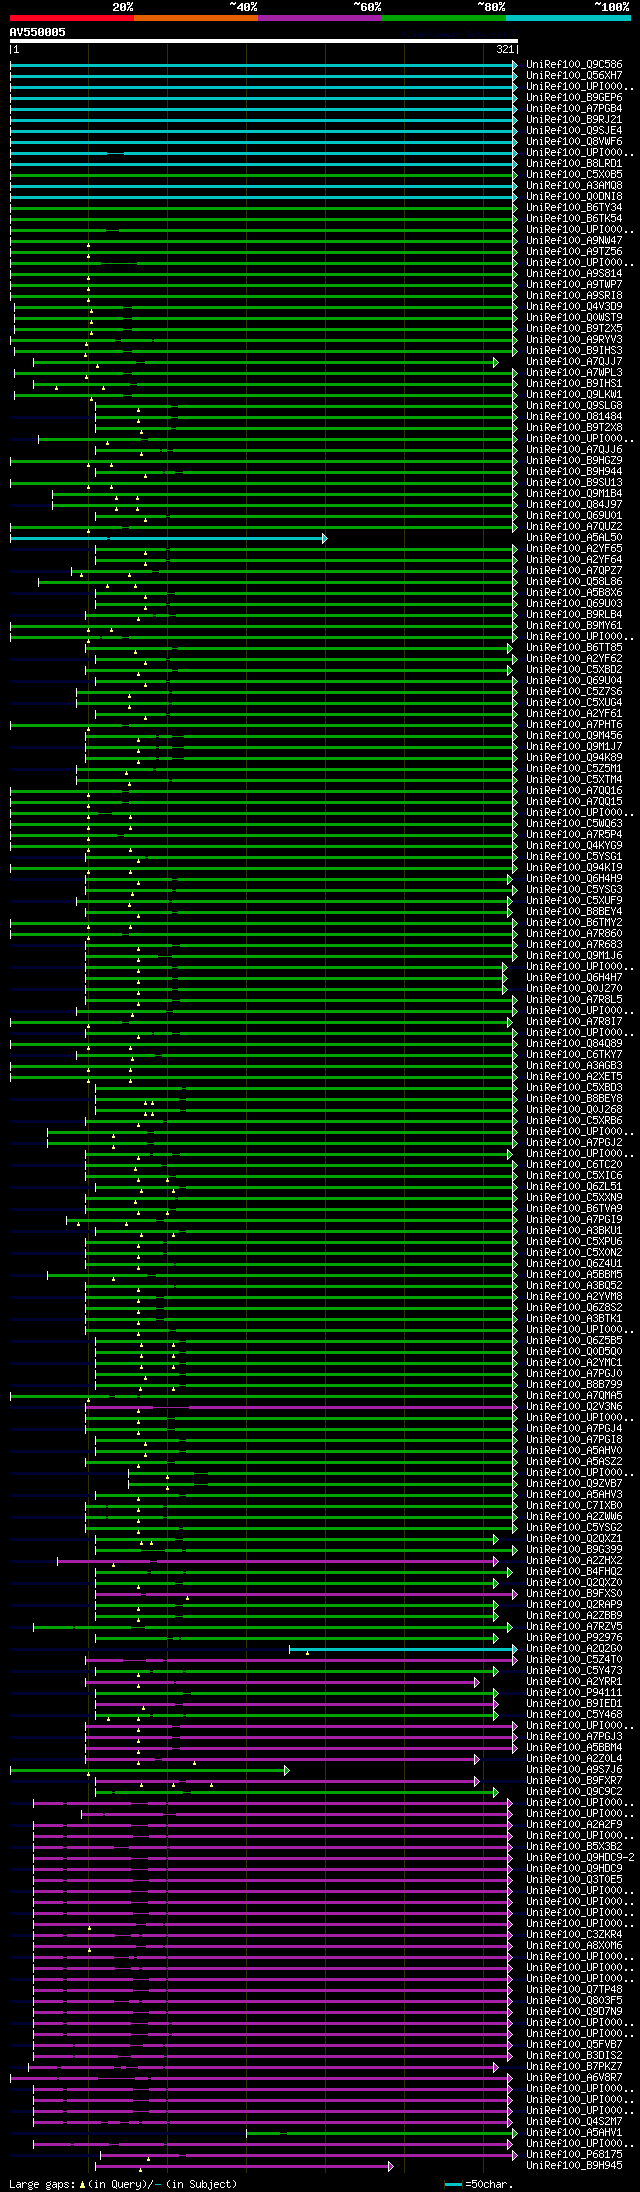
Task: Open hit UniRef100_Q56XH7
Action: coord(574,76)
